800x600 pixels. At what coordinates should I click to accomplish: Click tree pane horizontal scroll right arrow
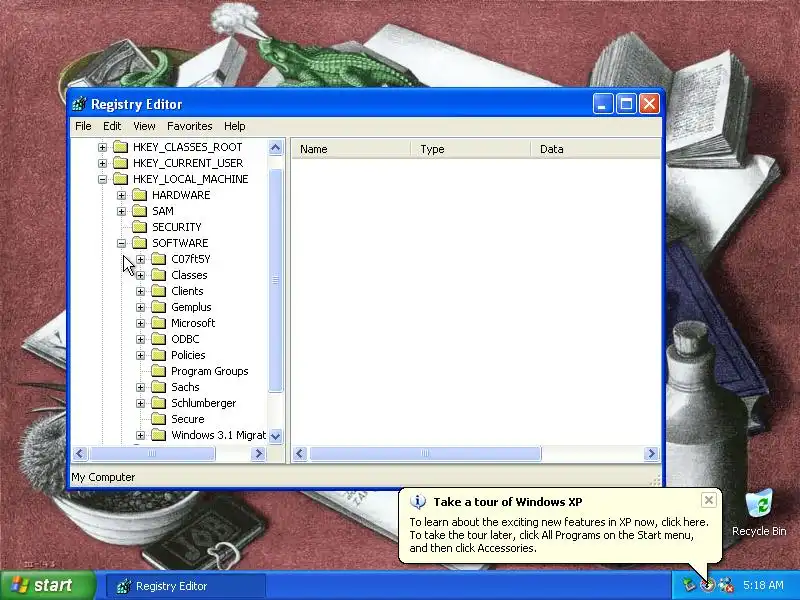tap(259, 453)
